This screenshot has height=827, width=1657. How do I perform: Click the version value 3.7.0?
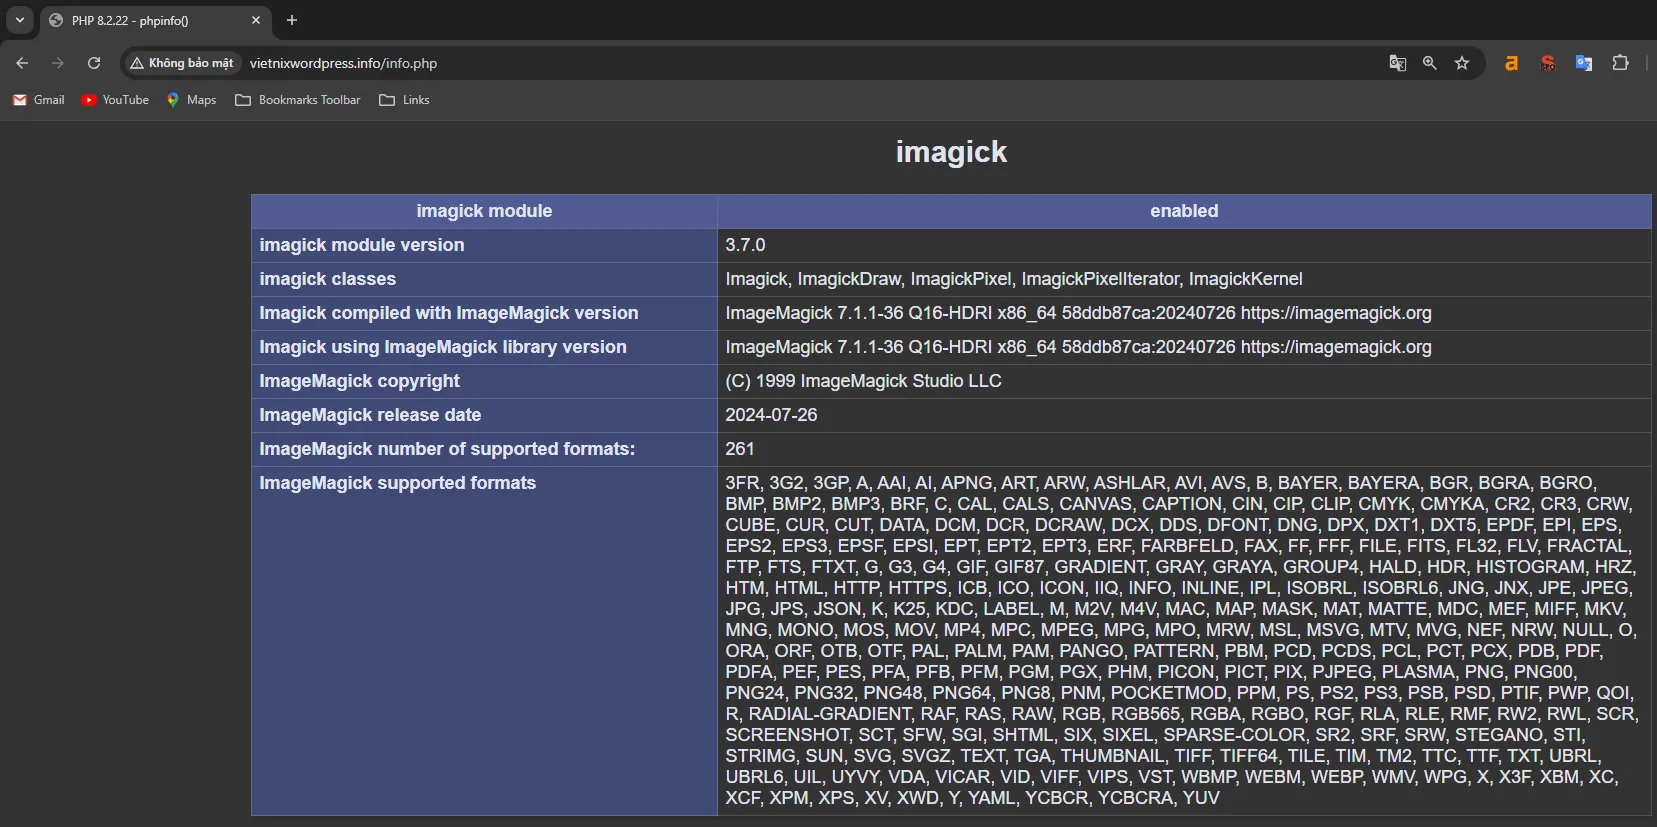point(745,245)
